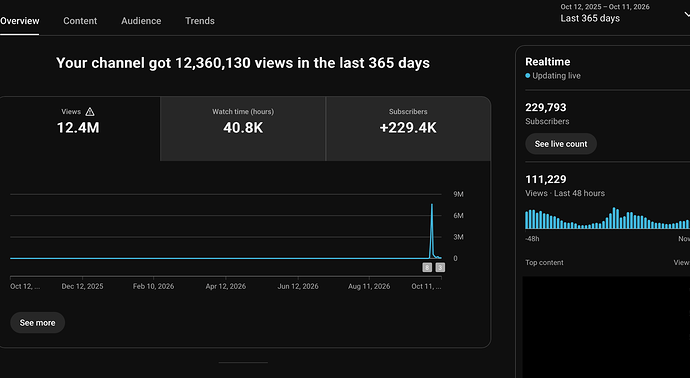Image resolution: width=690 pixels, height=378 pixels.
Task: Click the Realtime panel heading
Action: click(547, 62)
